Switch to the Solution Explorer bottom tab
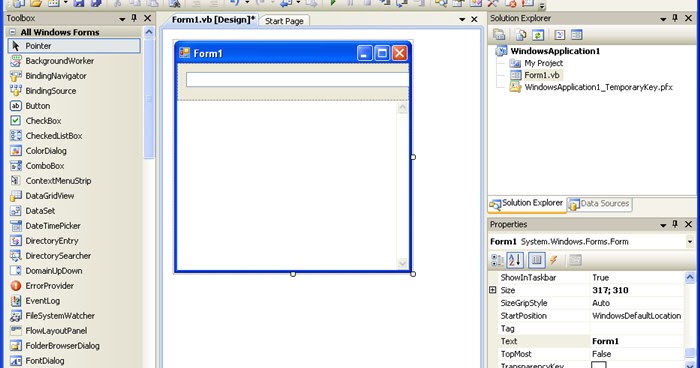 pyautogui.click(x=527, y=204)
